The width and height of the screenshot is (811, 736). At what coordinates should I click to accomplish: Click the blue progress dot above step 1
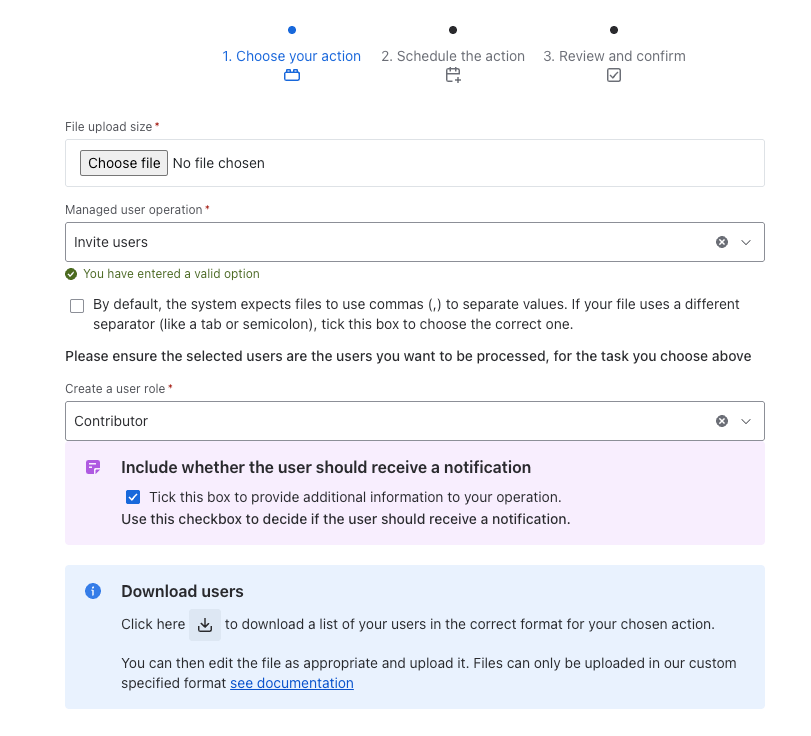tap(291, 30)
